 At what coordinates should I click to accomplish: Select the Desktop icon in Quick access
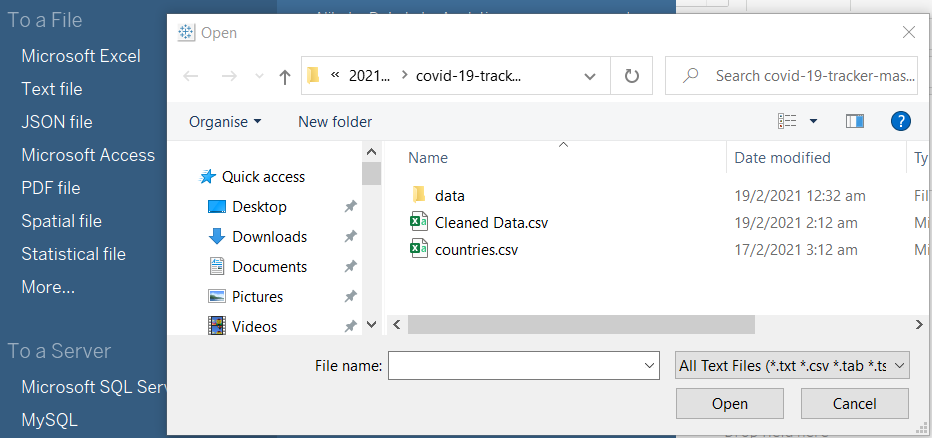pyautogui.click(x=217, y=207)
